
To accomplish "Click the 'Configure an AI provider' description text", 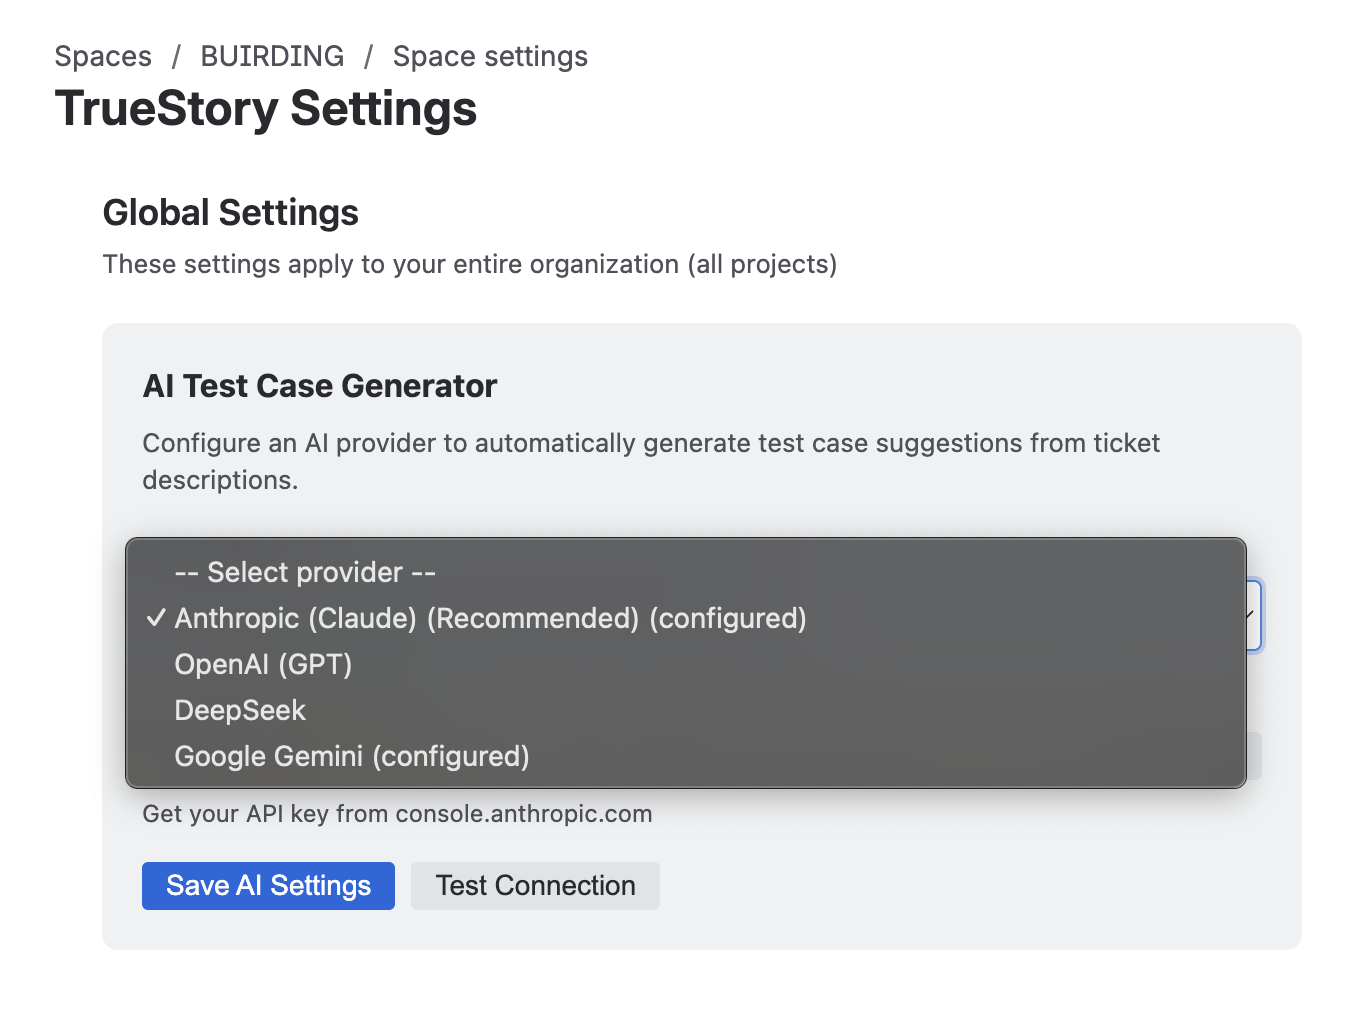I will 651,461.
